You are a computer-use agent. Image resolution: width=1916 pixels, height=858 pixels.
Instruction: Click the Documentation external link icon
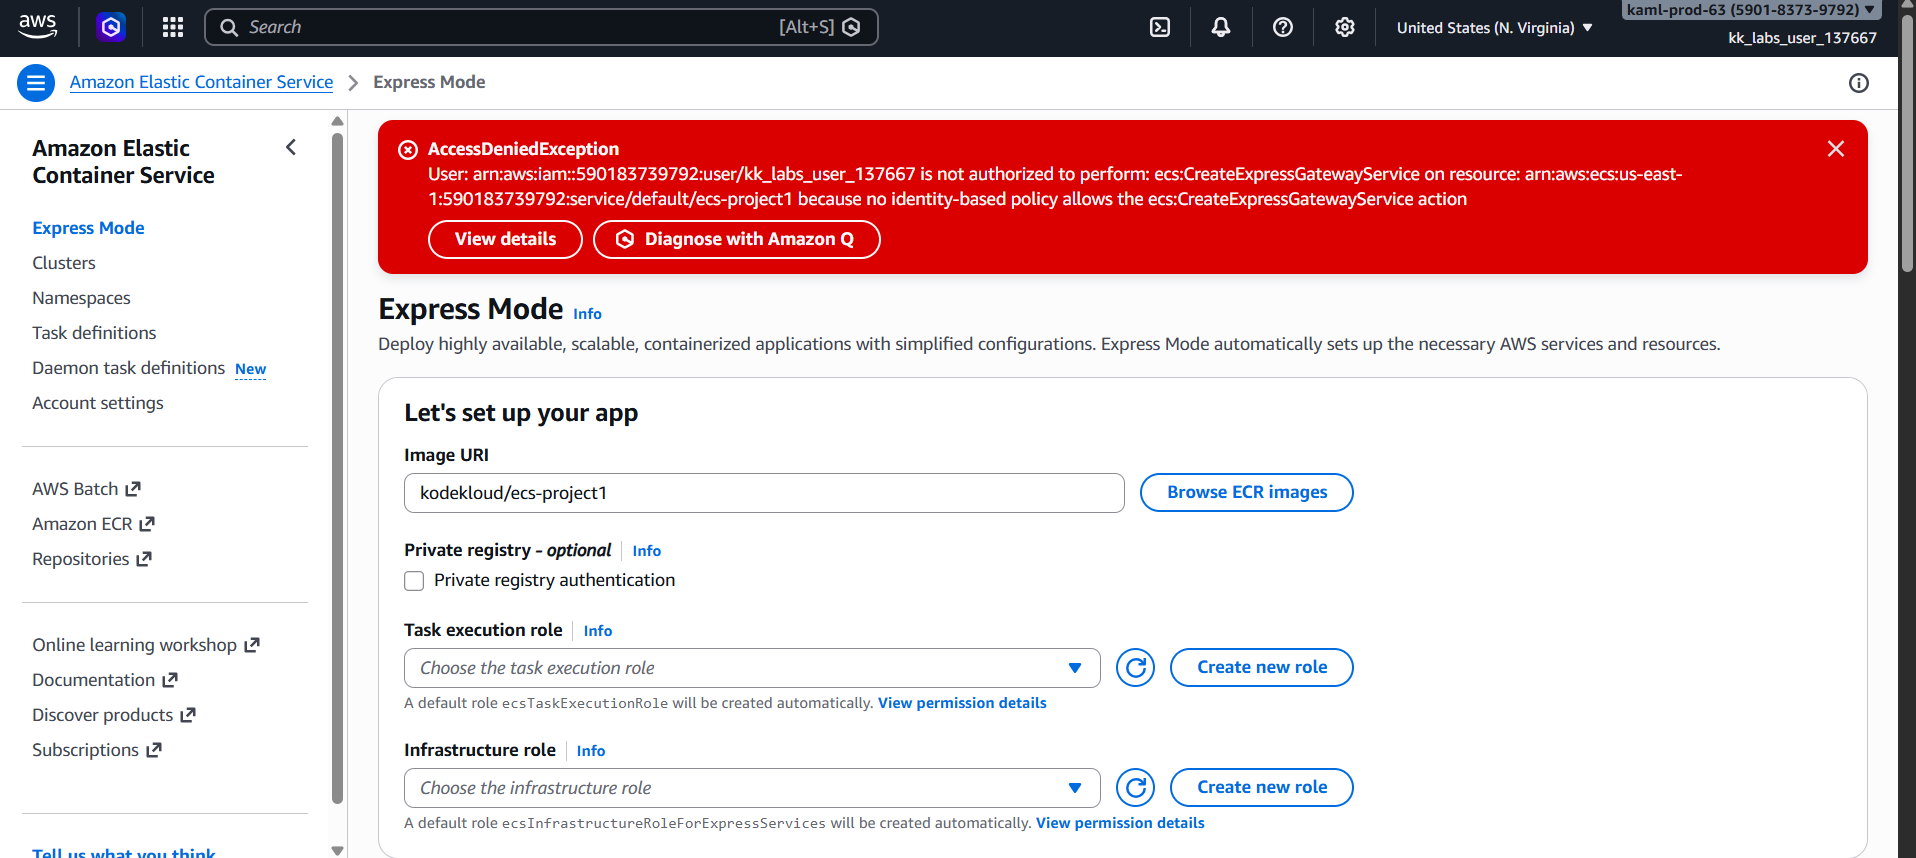pos(170,680)
